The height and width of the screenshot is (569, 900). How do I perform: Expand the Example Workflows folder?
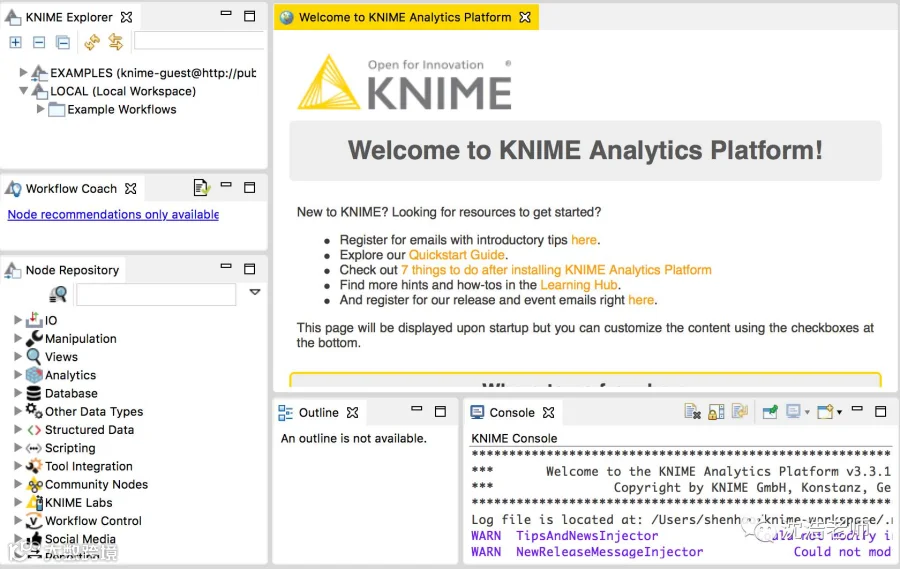[40, 109]
